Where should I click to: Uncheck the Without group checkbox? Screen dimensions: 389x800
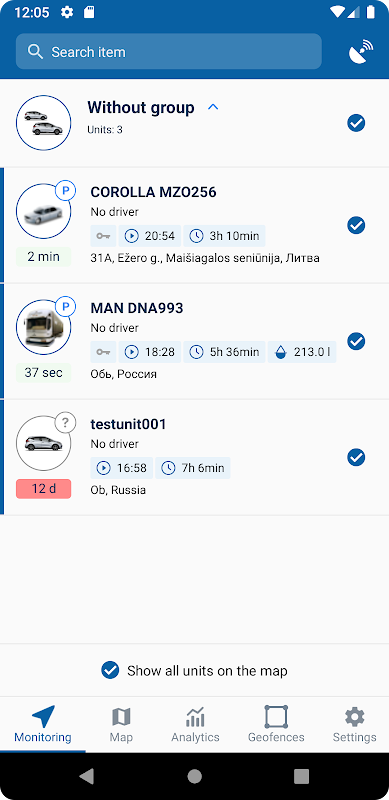pyautogui.click(x=356, y=123)
